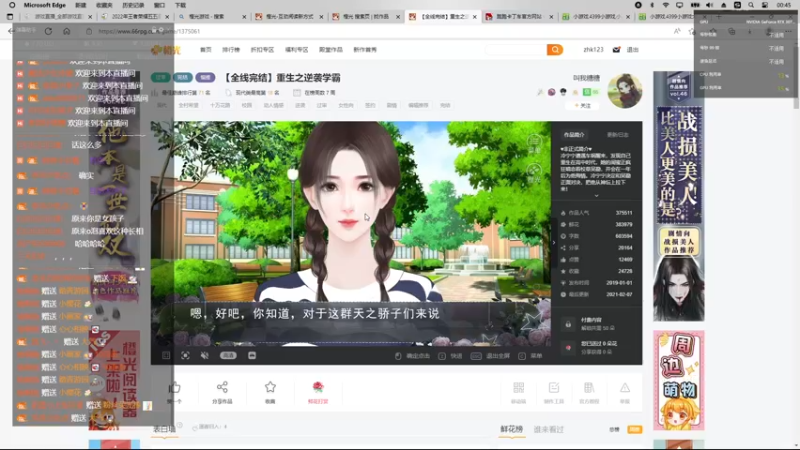Toggle the 流畅 quality pill in player
Viewport: 800px width, 450px height.
point(228,356)
